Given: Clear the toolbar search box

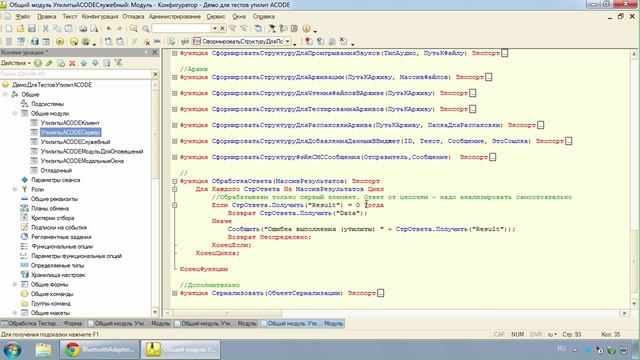Looking at the screenshot, I should [222, 29].
